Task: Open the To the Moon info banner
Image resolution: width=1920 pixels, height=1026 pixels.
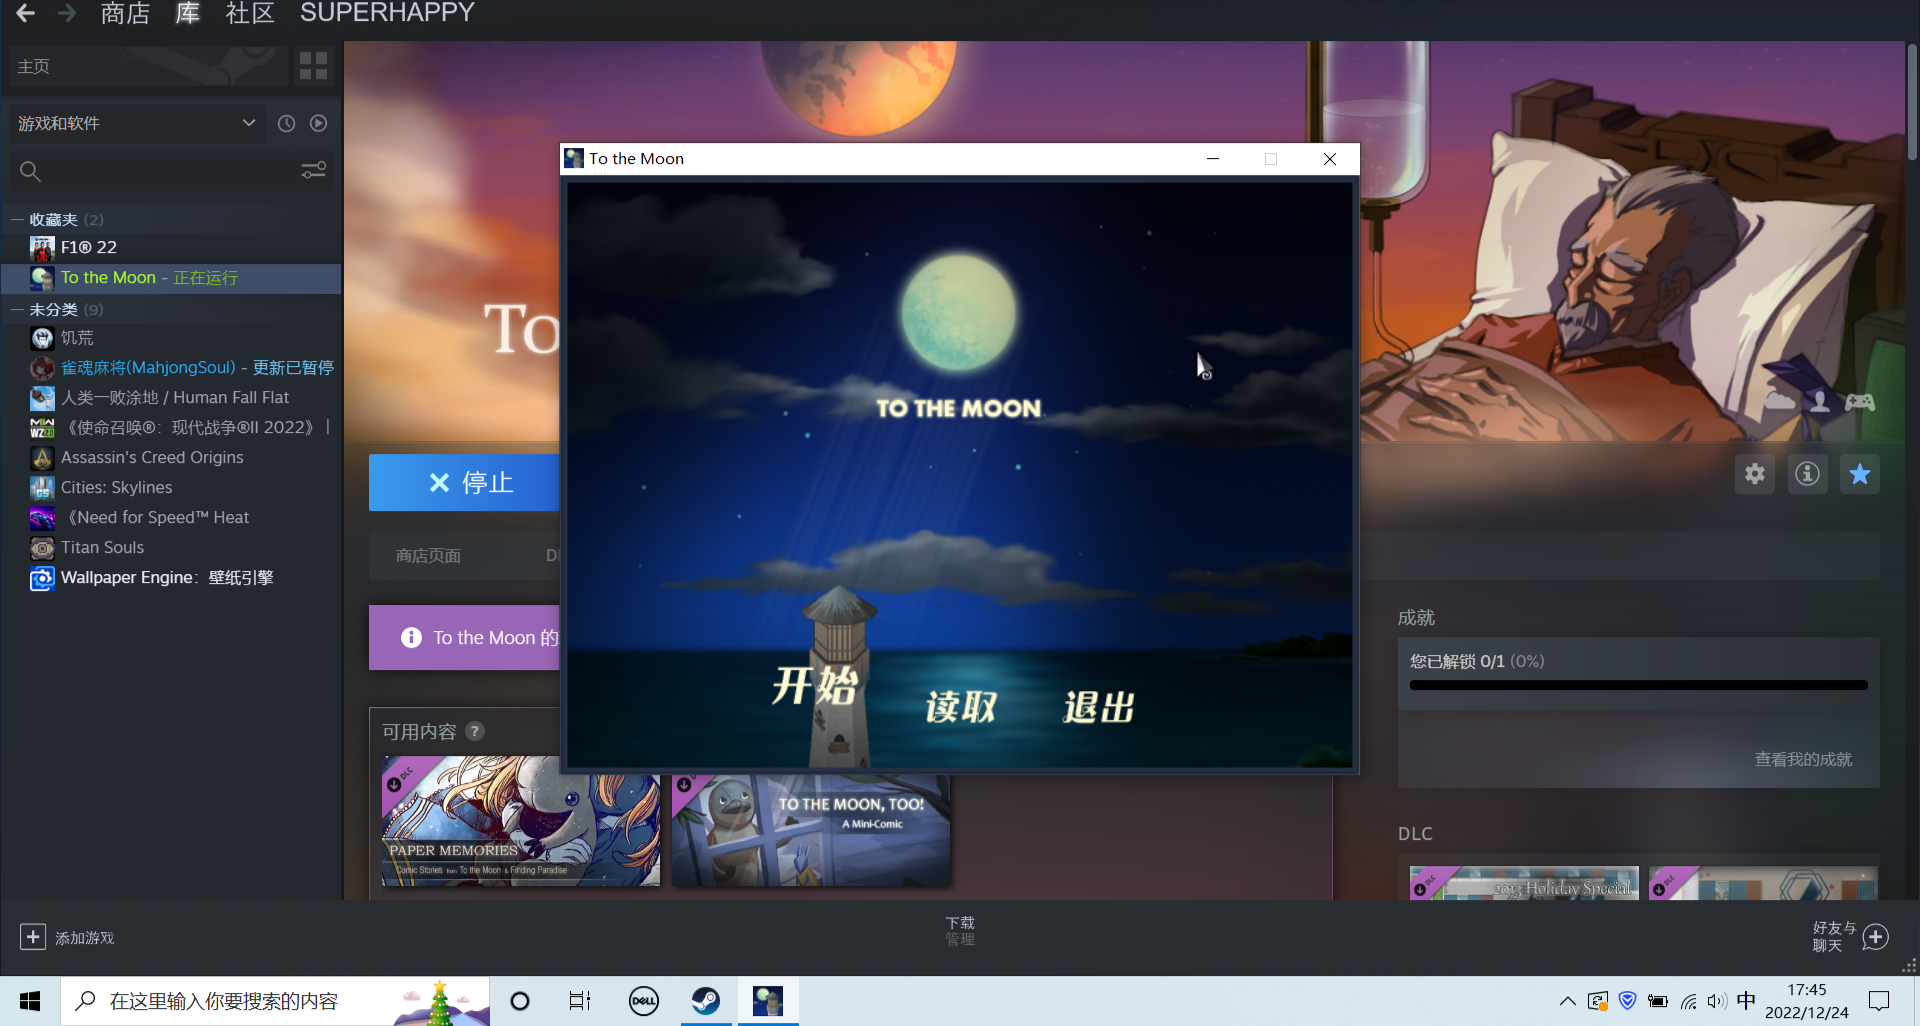Action: coord(465,638)
